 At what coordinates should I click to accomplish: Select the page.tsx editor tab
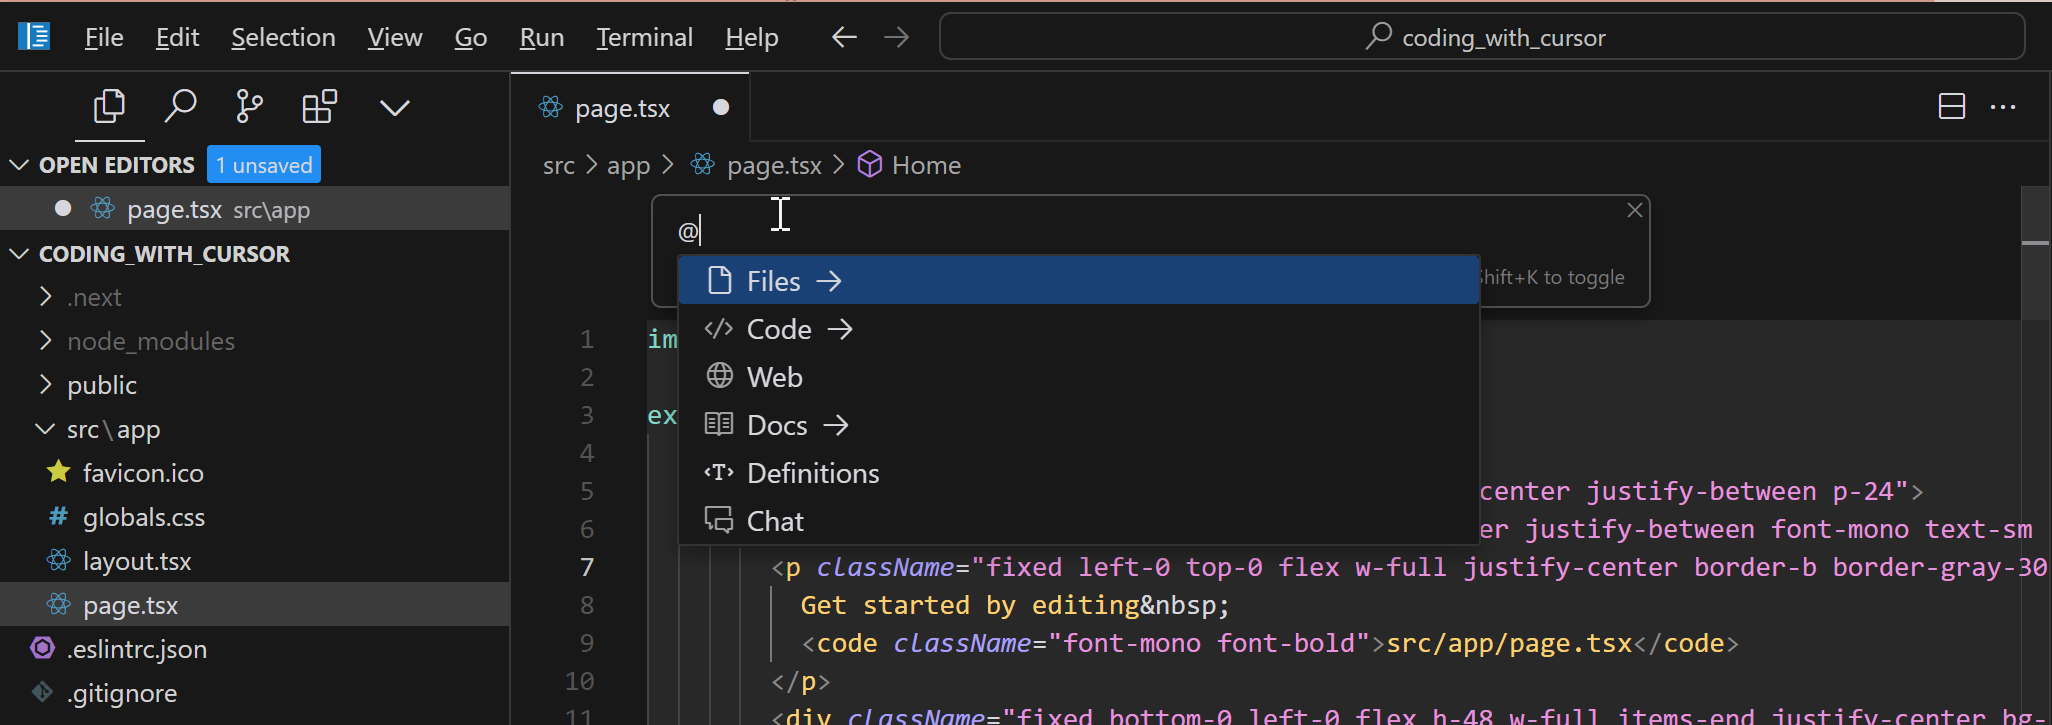pyautogui.click(x=630, y=107)
